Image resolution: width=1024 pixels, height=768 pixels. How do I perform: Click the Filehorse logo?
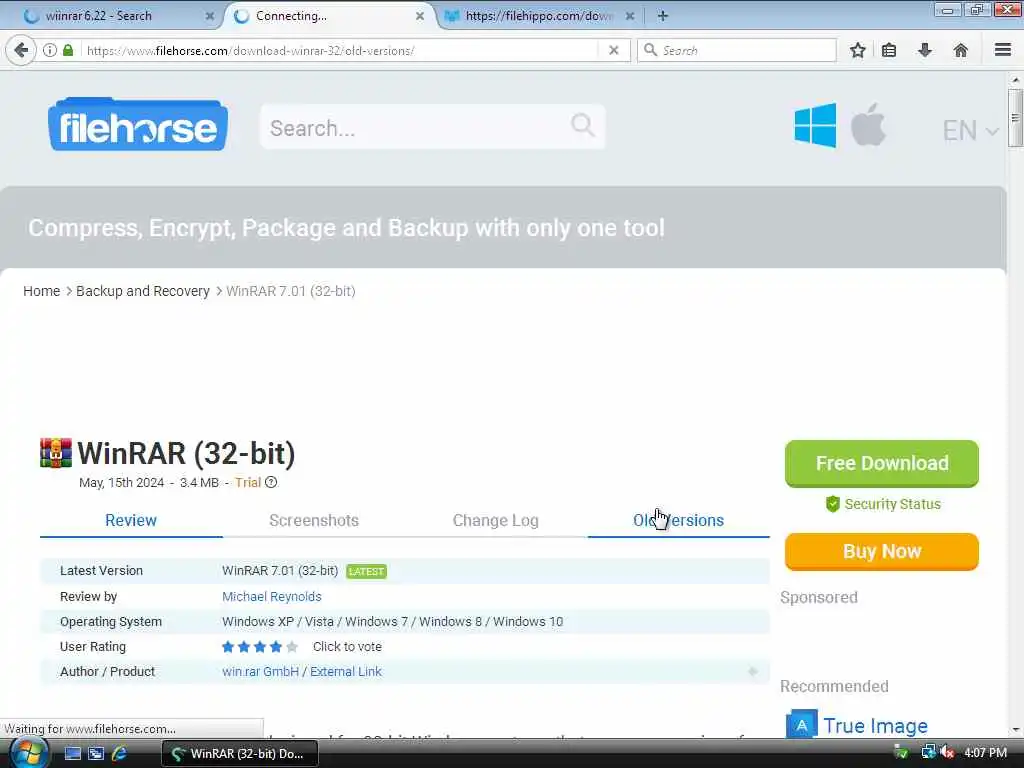(x=138, y=124)
